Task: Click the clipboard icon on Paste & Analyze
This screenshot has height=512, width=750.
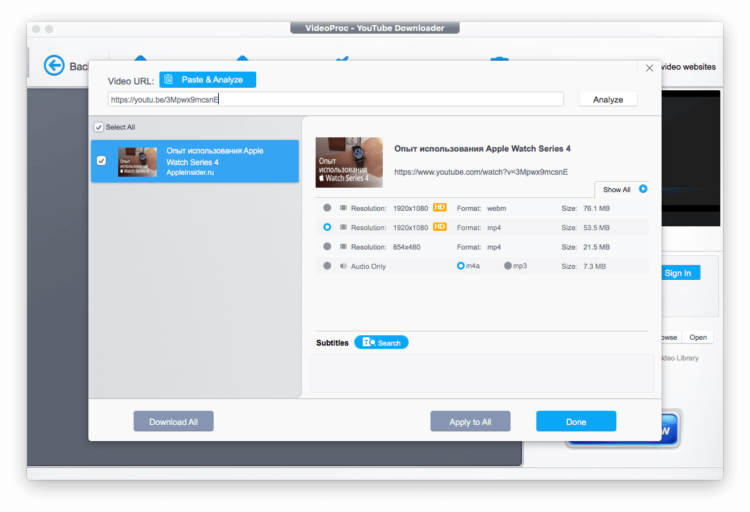Action: [169, 79]
